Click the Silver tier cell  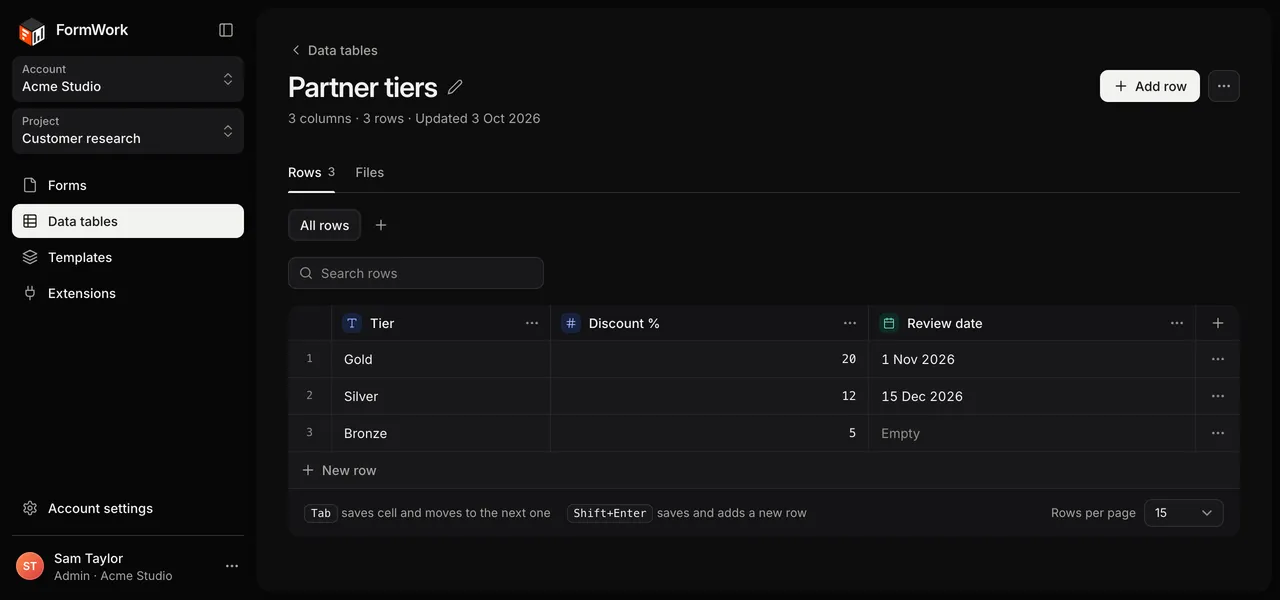point(441,396)
